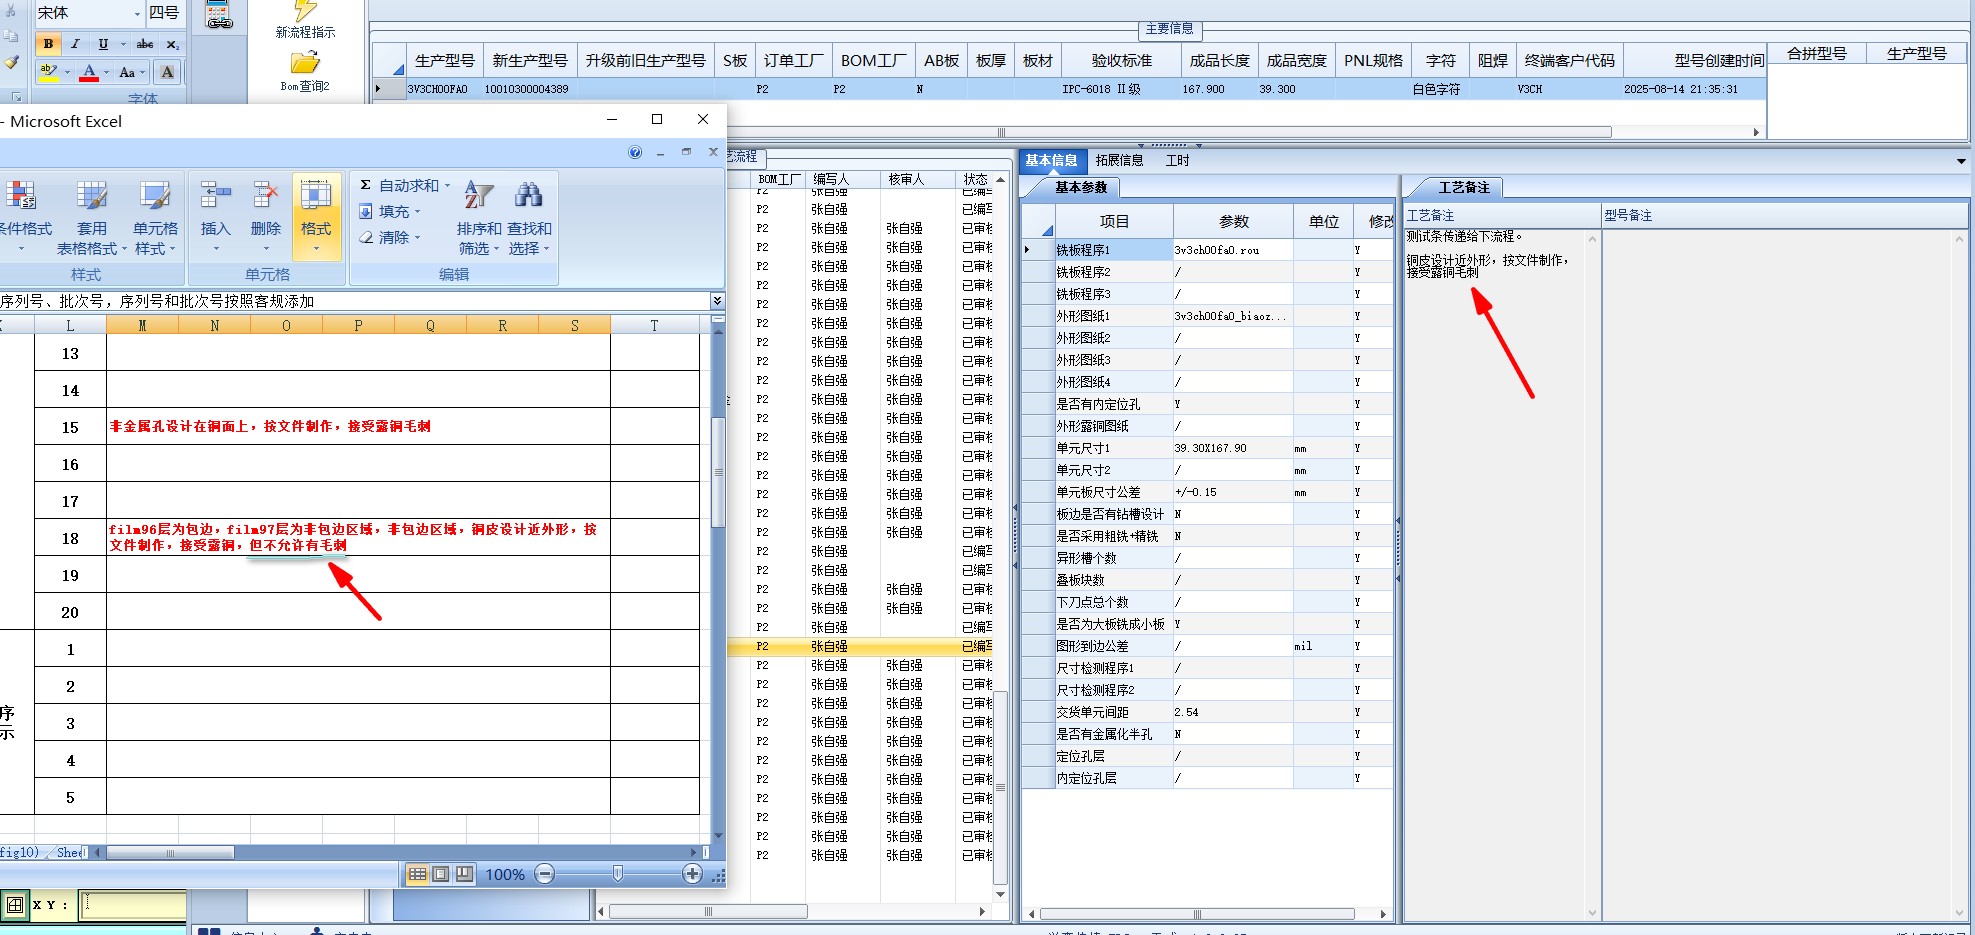
Task: Click Excel's vertical scrollbar thumb
Action: (x=718, y=472)
